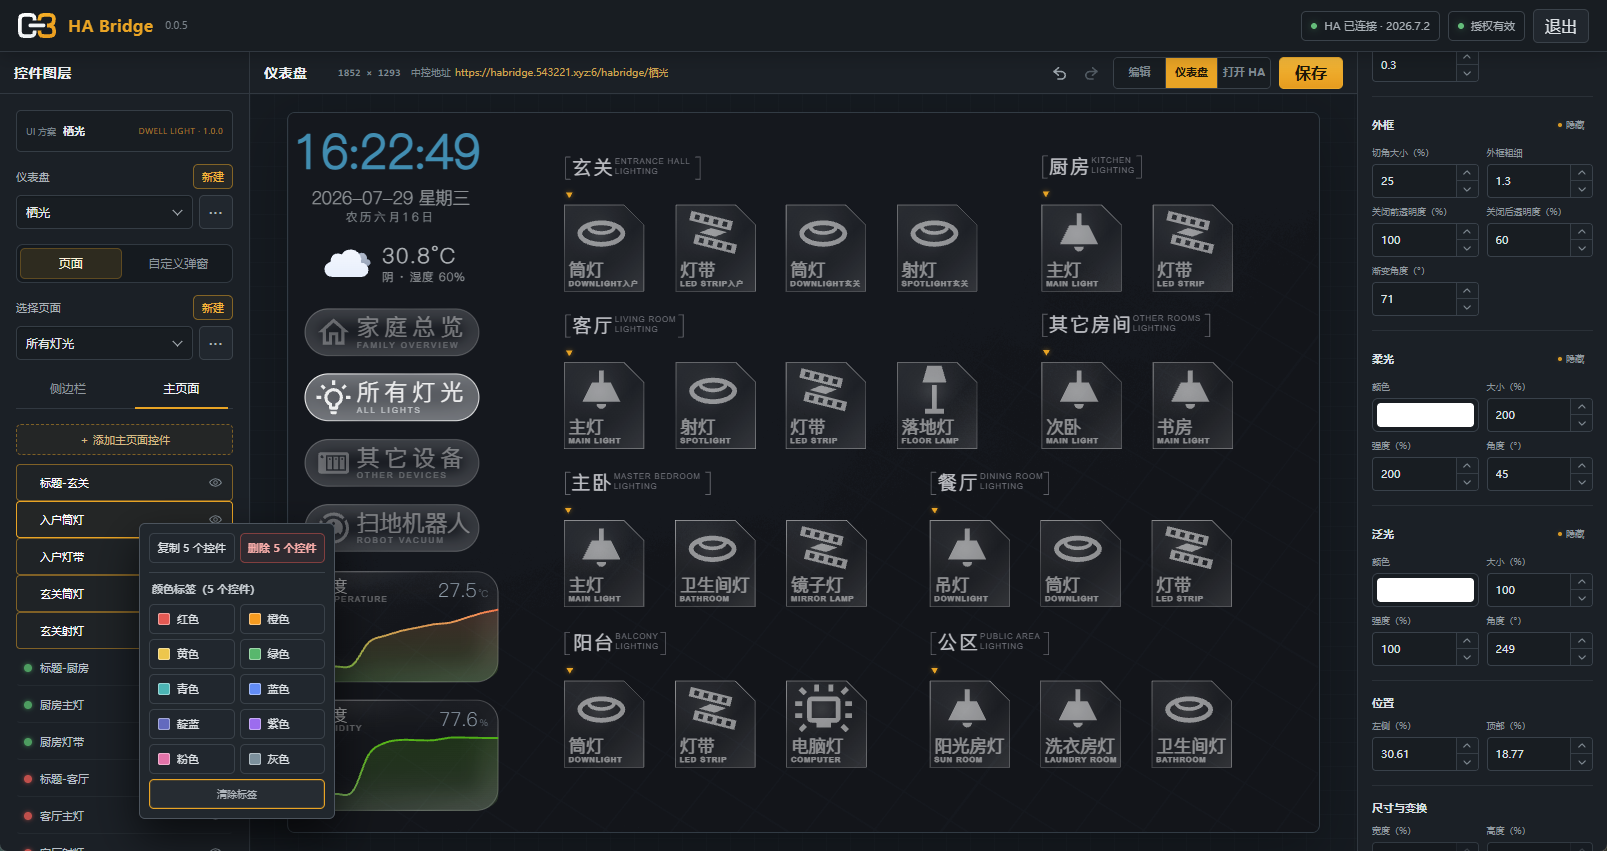Click 删除 5 个控件 button
1607x851 pixels.
click(x=282, y=548)
